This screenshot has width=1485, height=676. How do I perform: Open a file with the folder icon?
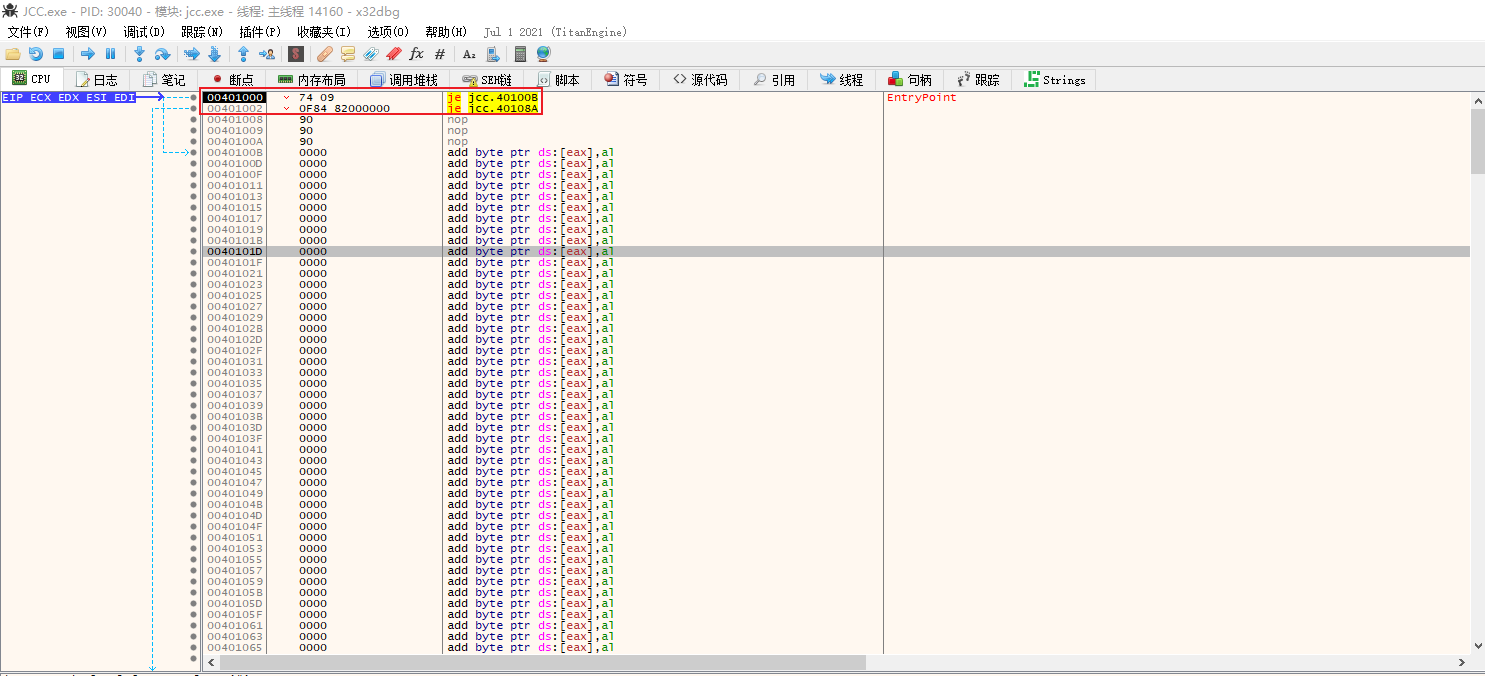click(13, 54)
